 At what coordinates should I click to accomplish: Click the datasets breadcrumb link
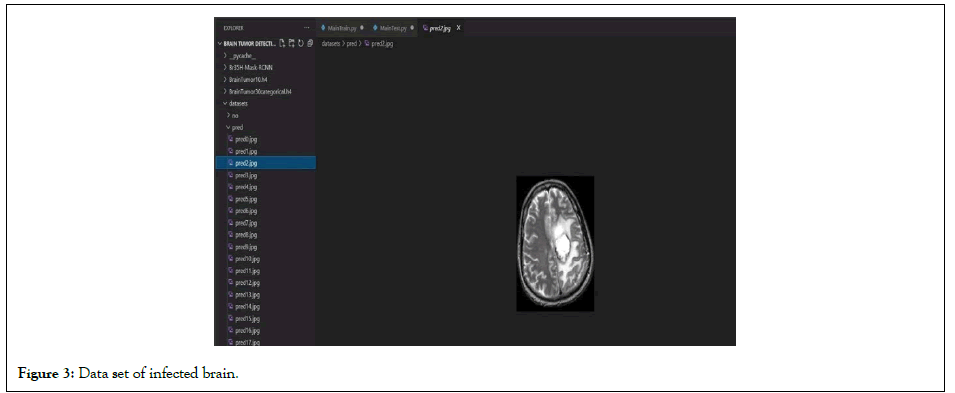[x=331, y=44]
